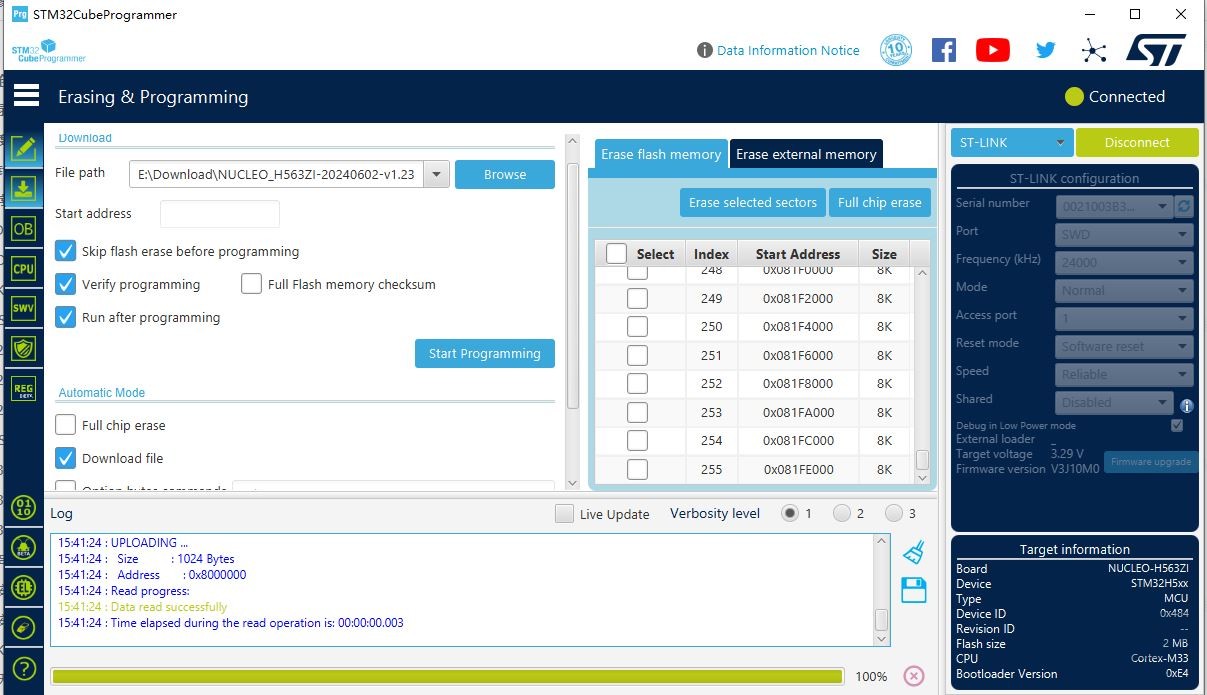Select sector 250 checkbox
1207x695 pixels.
637,326
